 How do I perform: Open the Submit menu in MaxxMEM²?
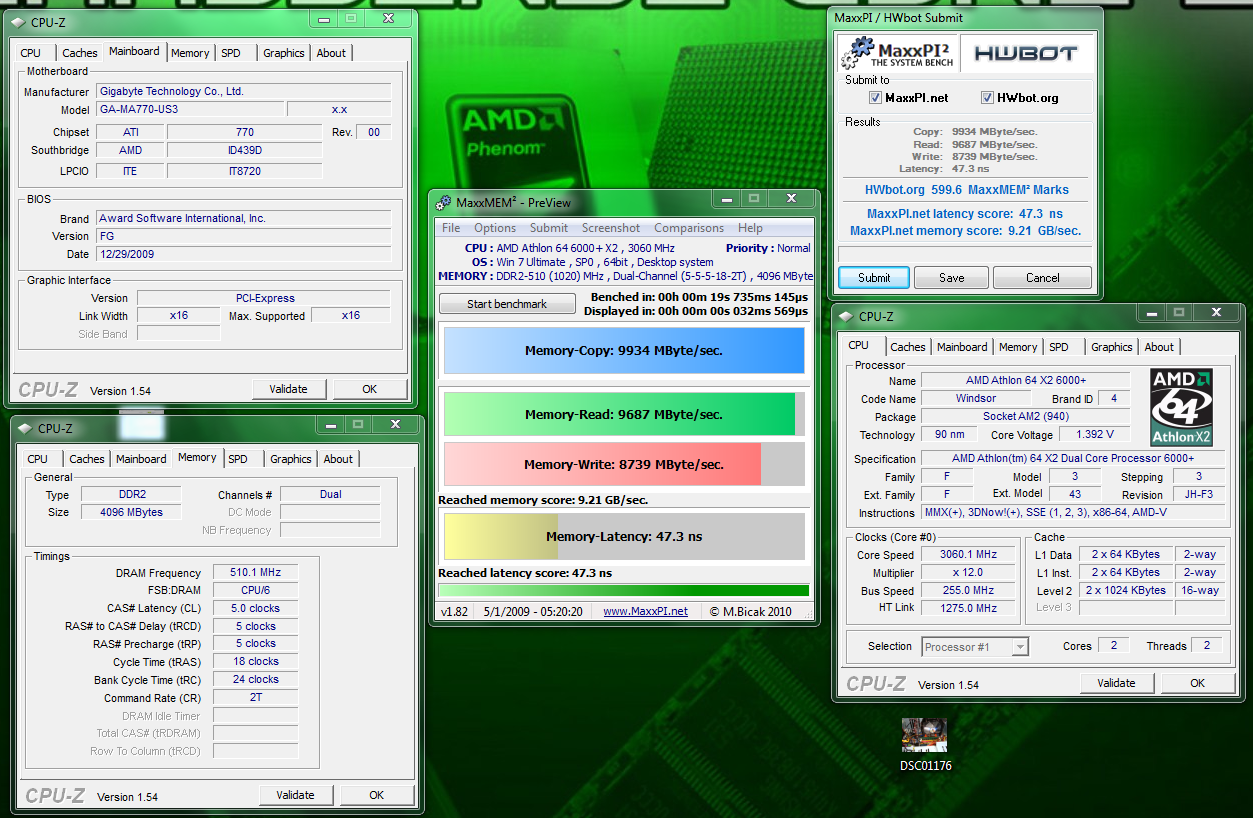[x=549, y=228]
